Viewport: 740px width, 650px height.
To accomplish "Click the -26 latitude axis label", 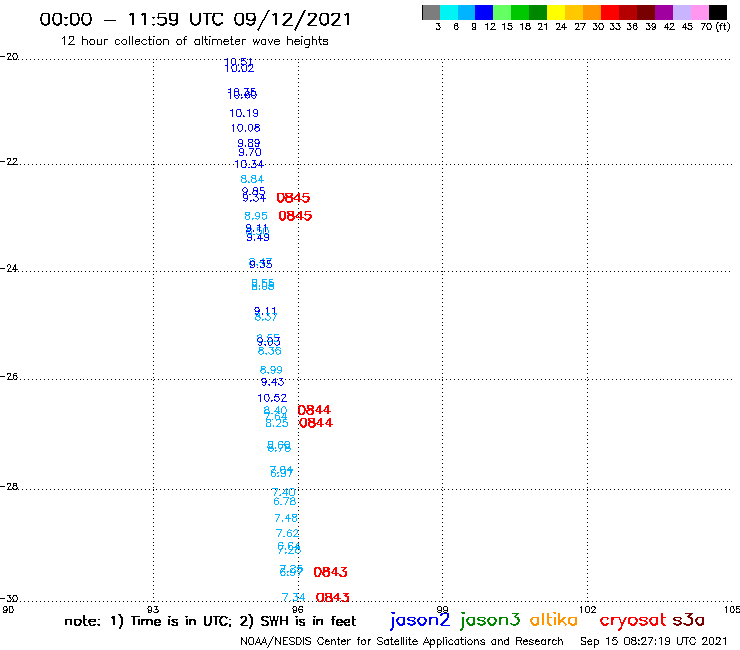I will click(9, 376).
